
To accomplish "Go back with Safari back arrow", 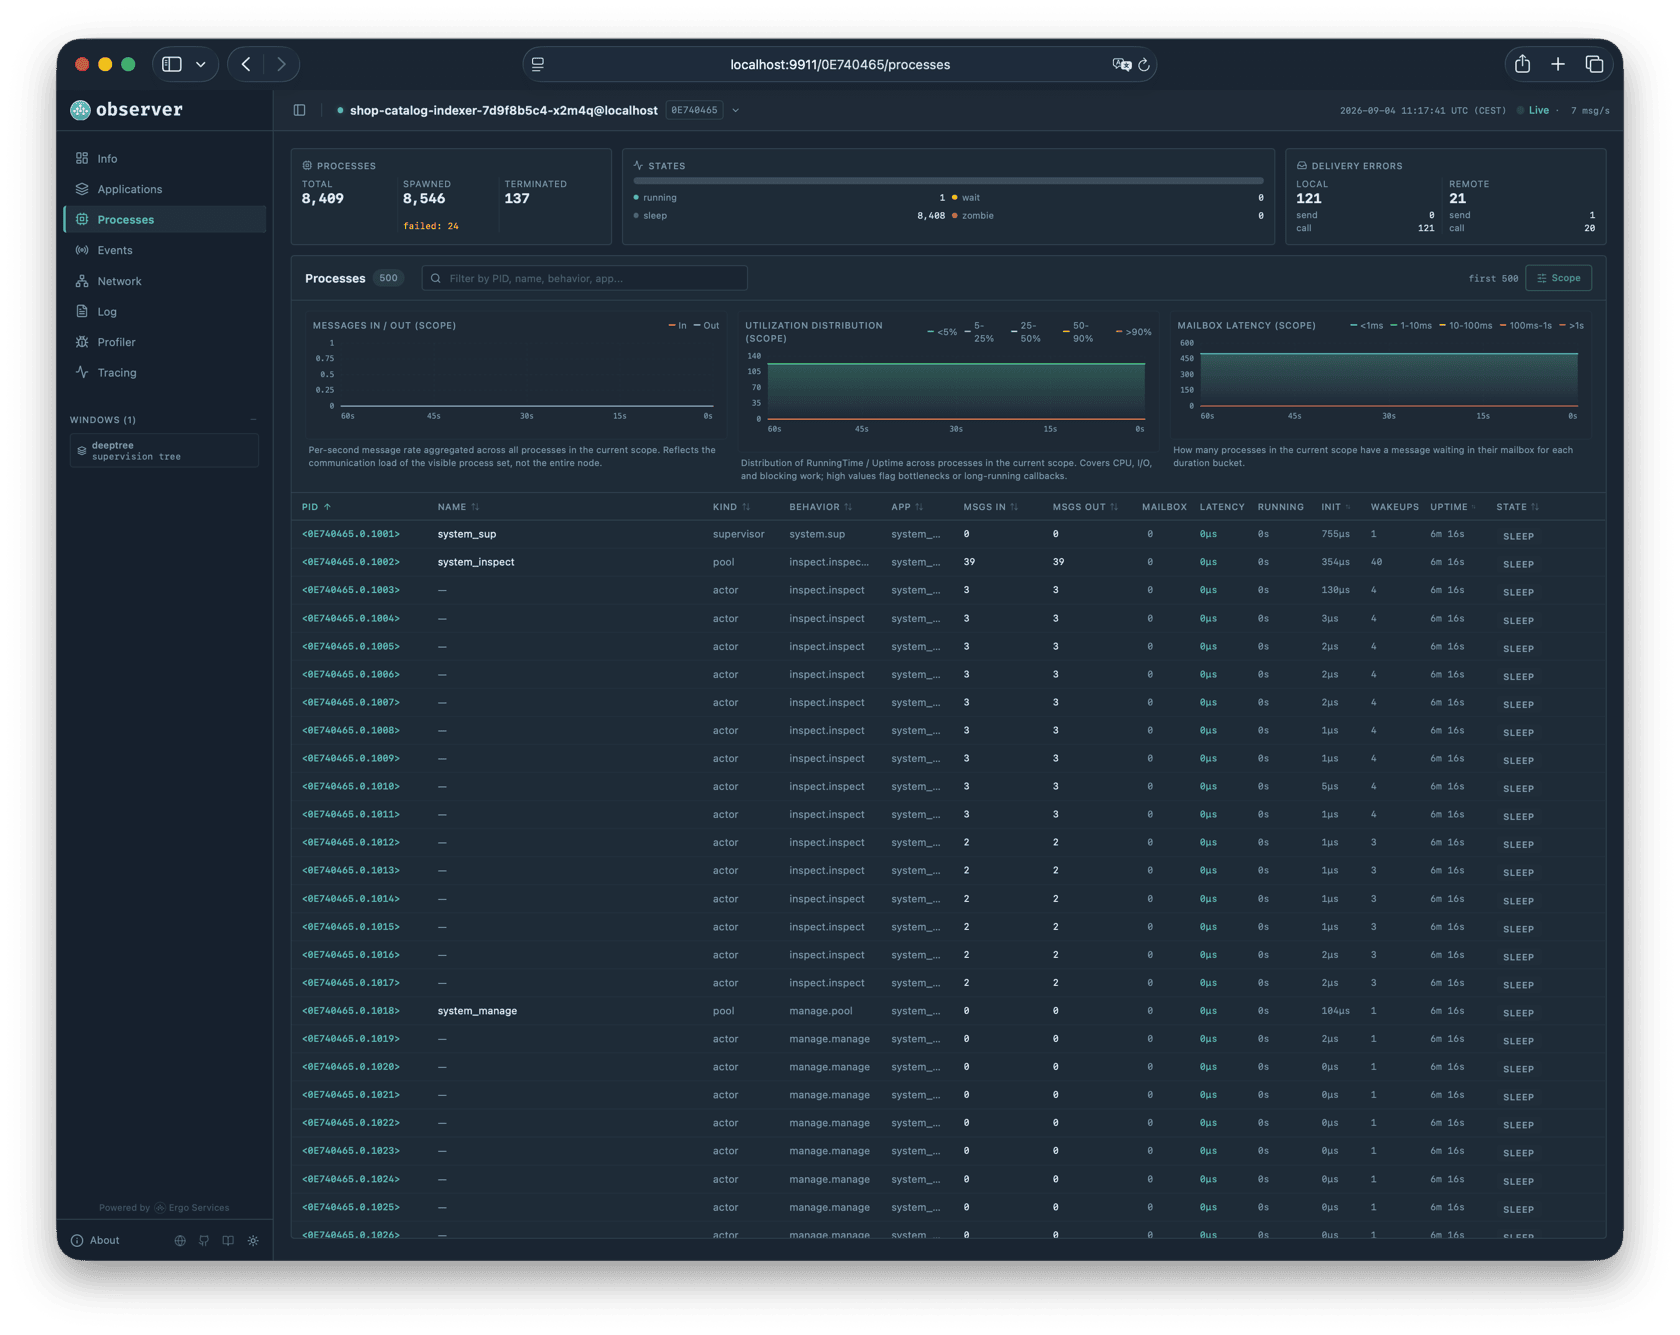I will tap(246, 64).
